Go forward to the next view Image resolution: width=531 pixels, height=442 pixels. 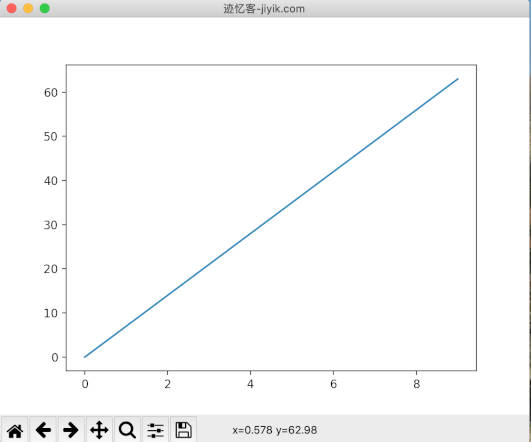[x=71, y=430]
